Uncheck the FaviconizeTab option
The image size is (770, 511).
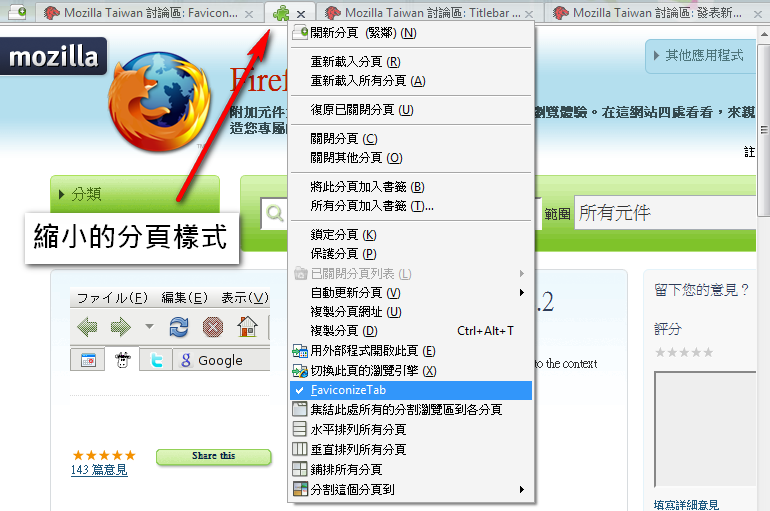(411, 390)
